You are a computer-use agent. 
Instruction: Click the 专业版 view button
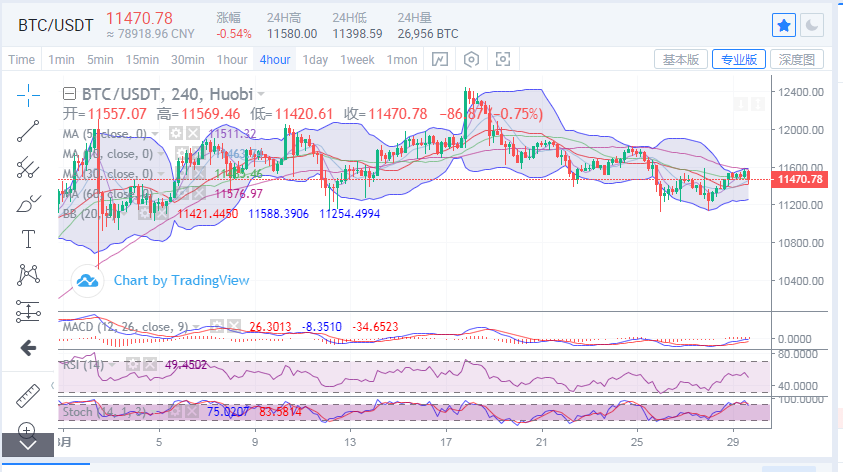click(x=738, y=60)
